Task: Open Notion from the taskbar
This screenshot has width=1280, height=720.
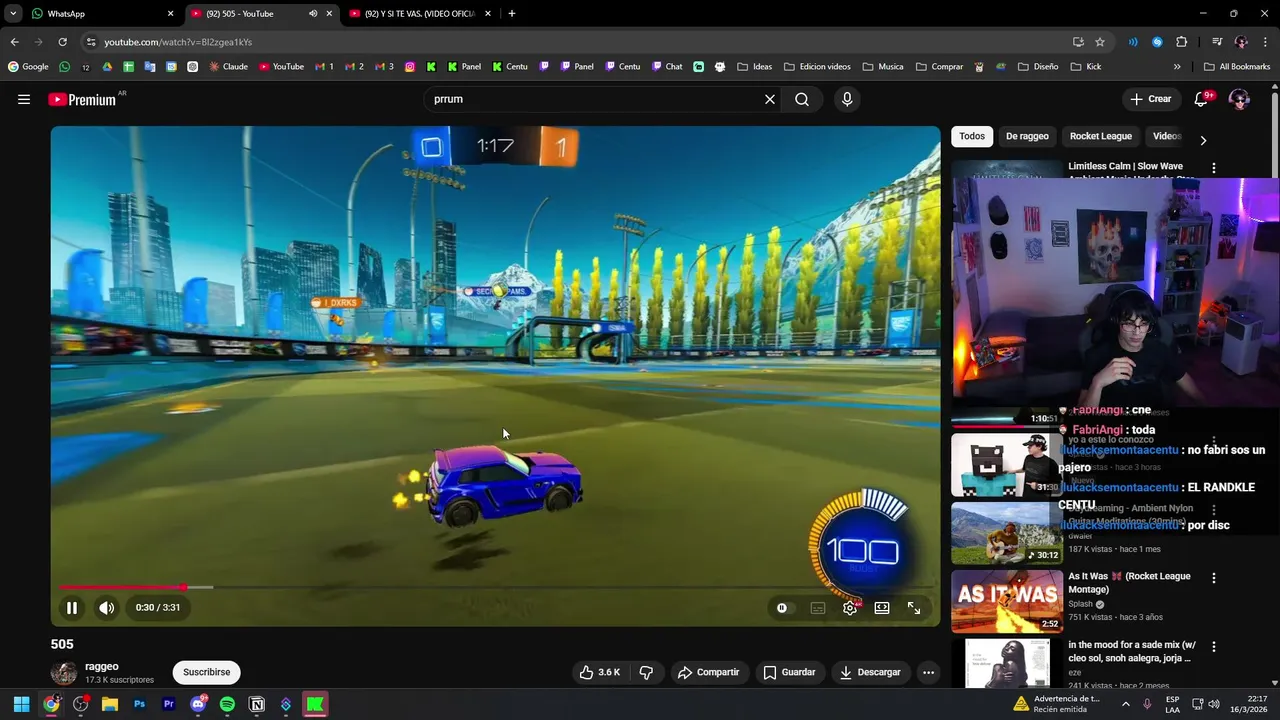Action: pyautogui.click(x=257, y=704)
